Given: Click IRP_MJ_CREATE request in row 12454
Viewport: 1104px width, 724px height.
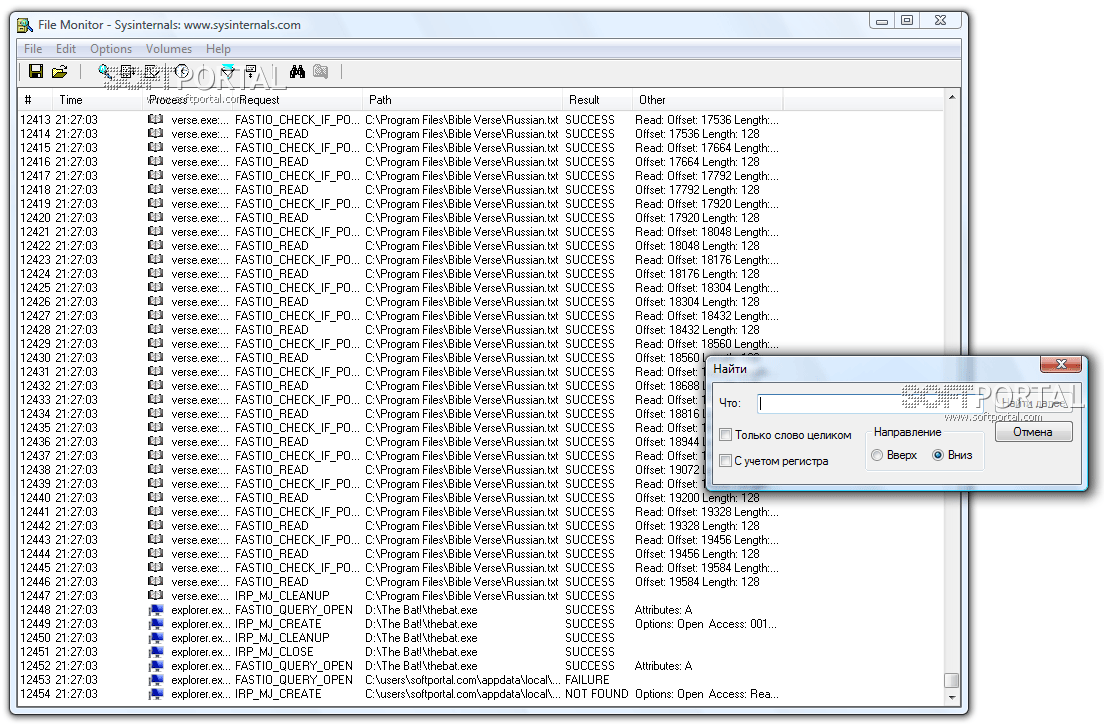Looking at the screenshot, I should 278,694.
